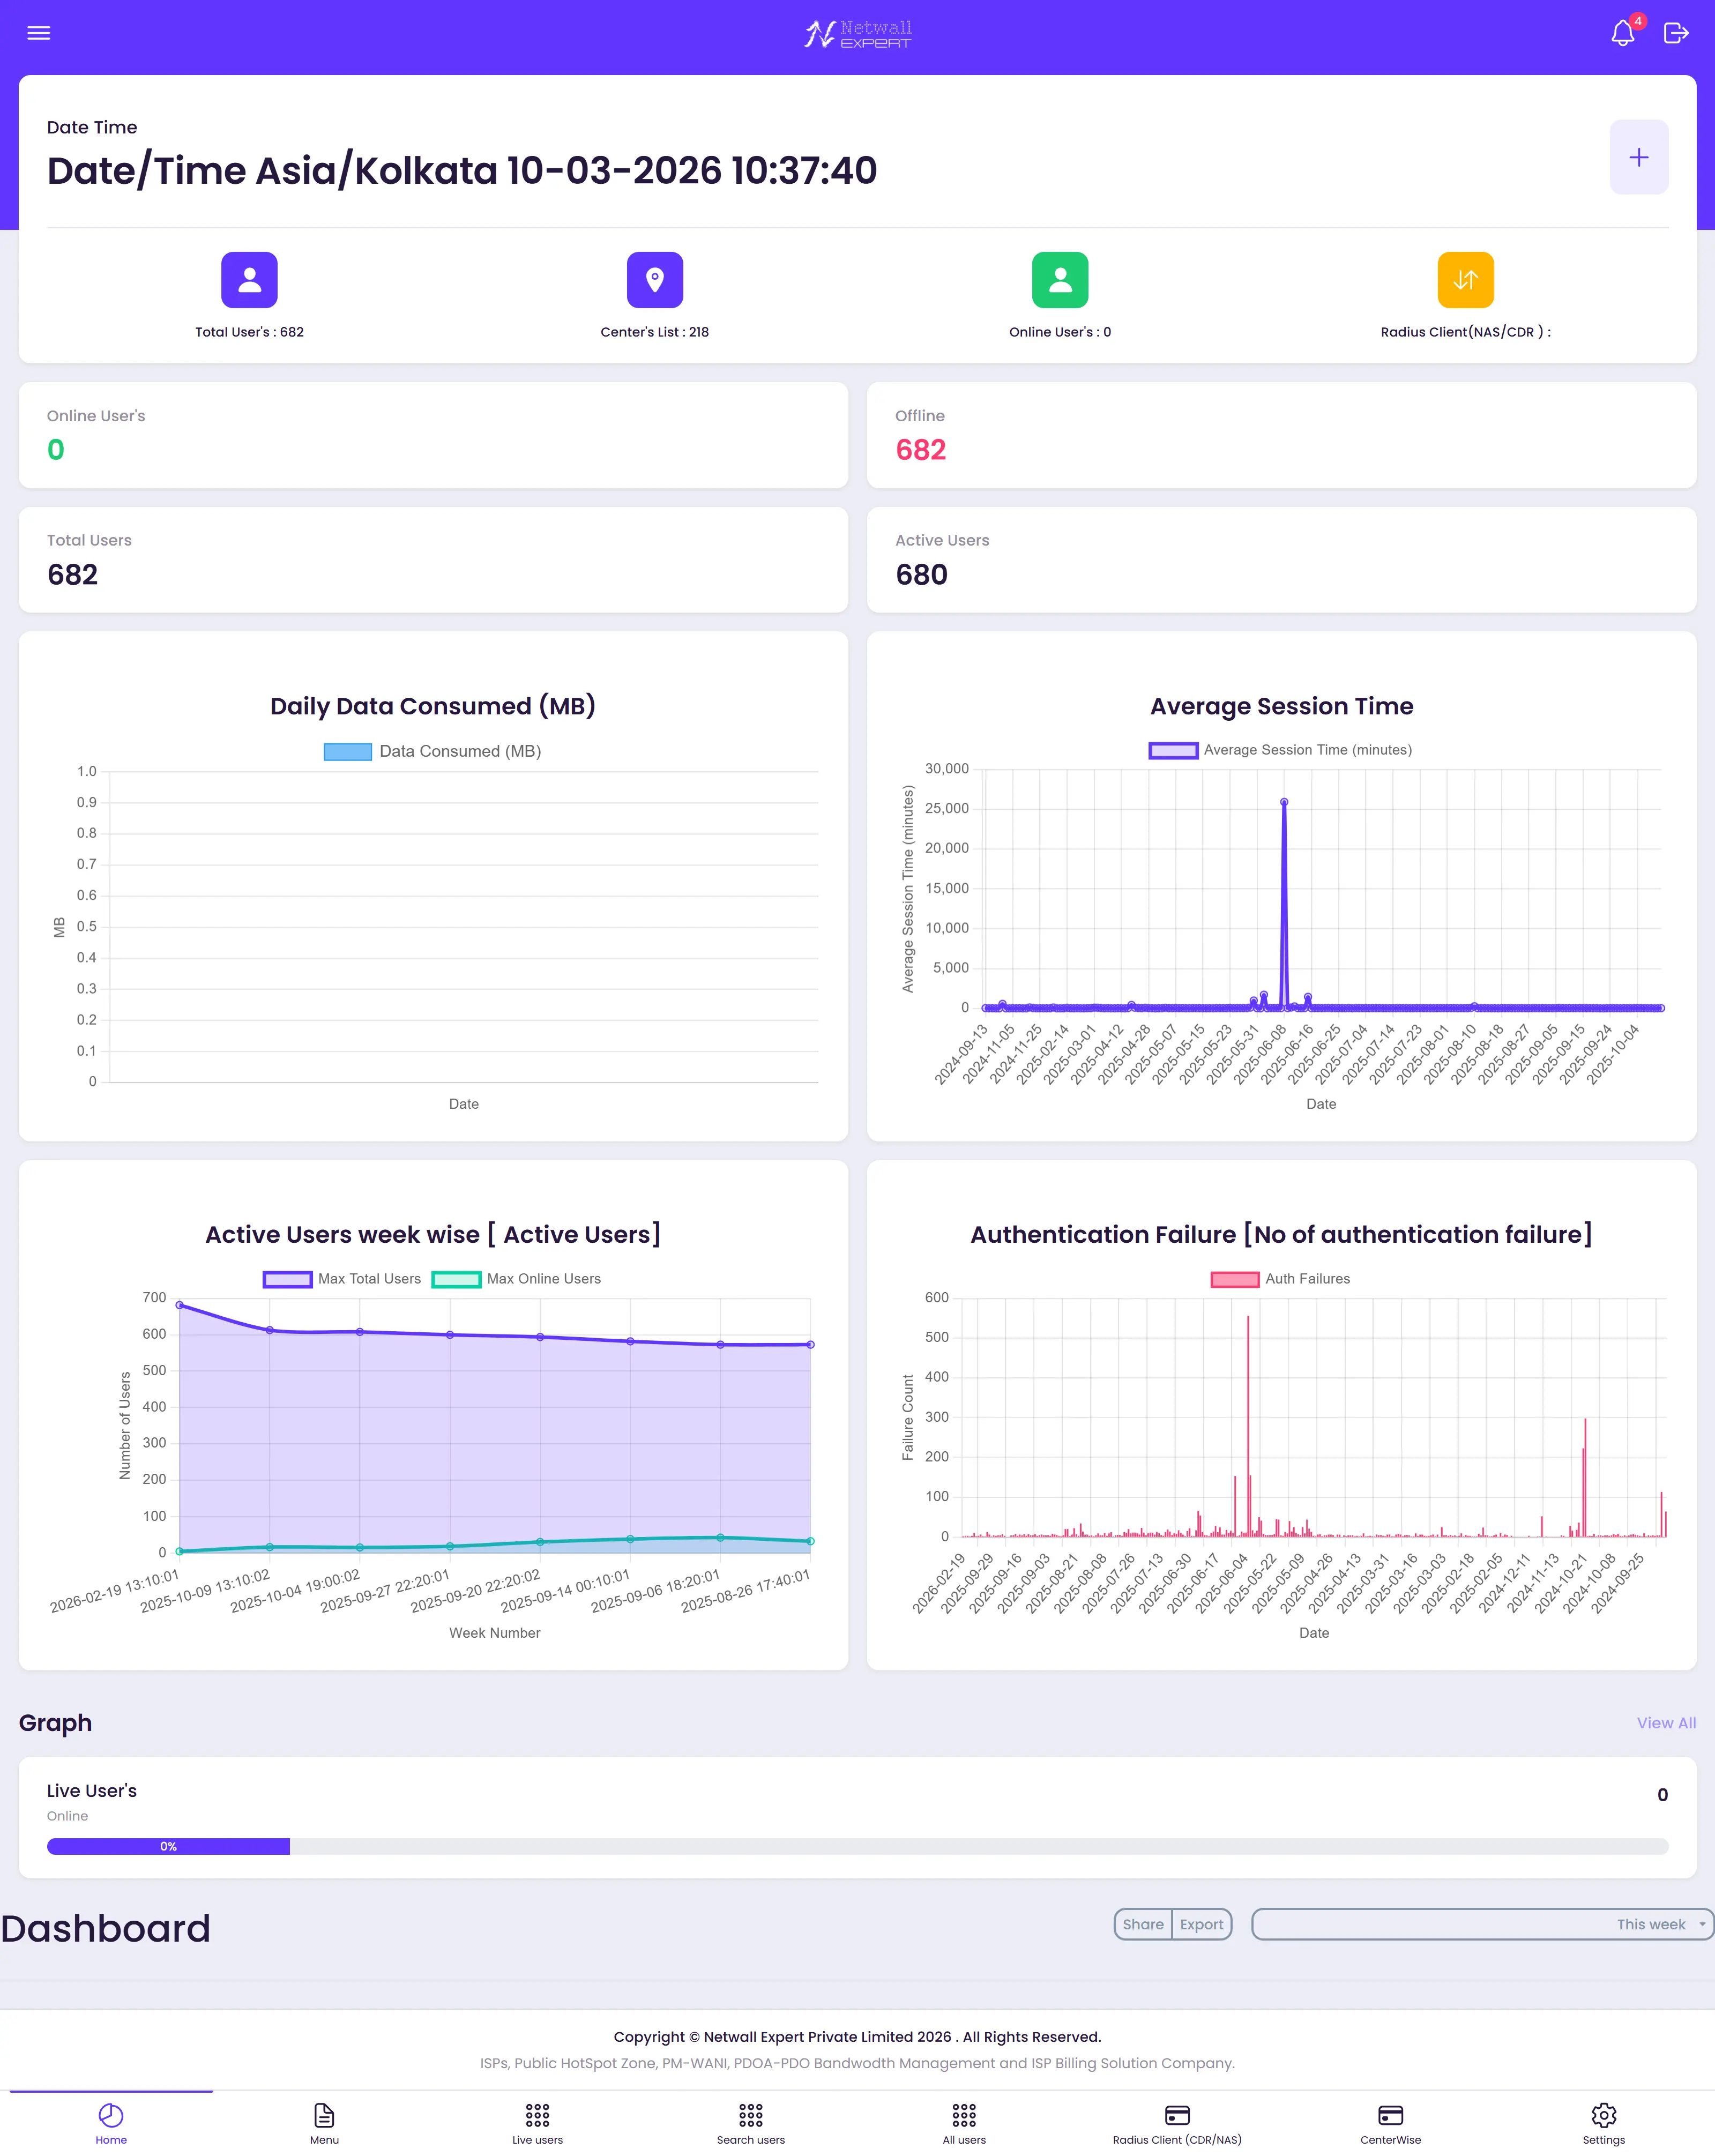Screen dimensions: 1715x2156
Task: Open the CenterWise section
Action: click(x=1390, y=2123)
